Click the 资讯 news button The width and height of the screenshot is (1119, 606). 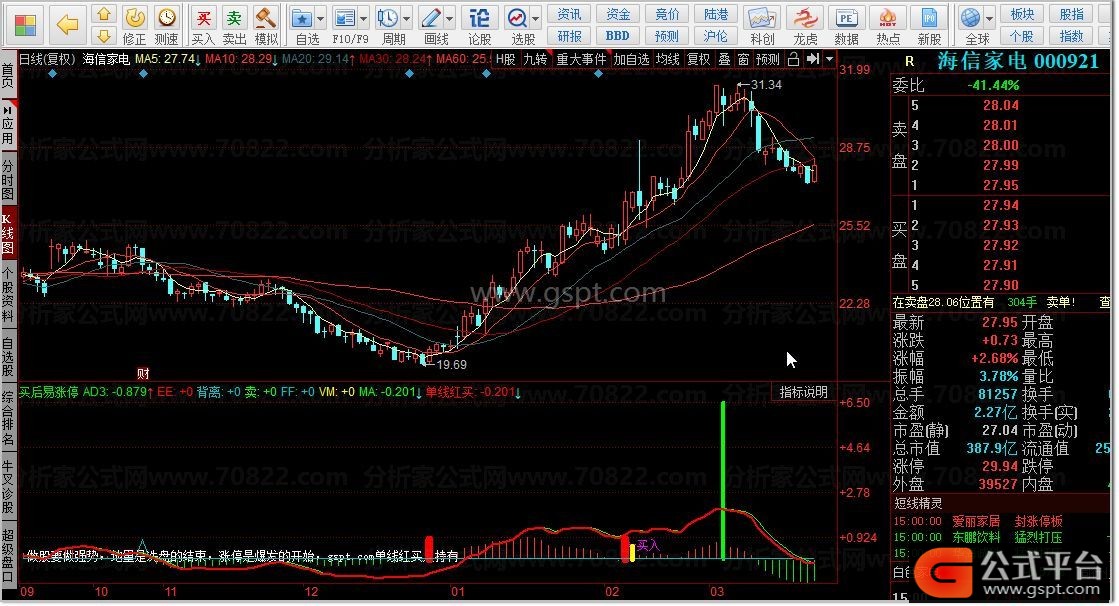pos(569,14)
